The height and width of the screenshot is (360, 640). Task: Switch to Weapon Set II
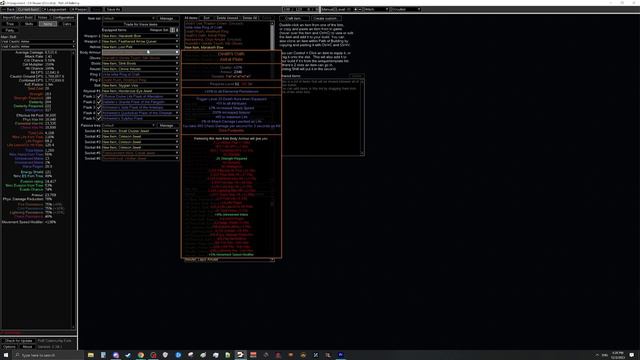click(177, 30)
